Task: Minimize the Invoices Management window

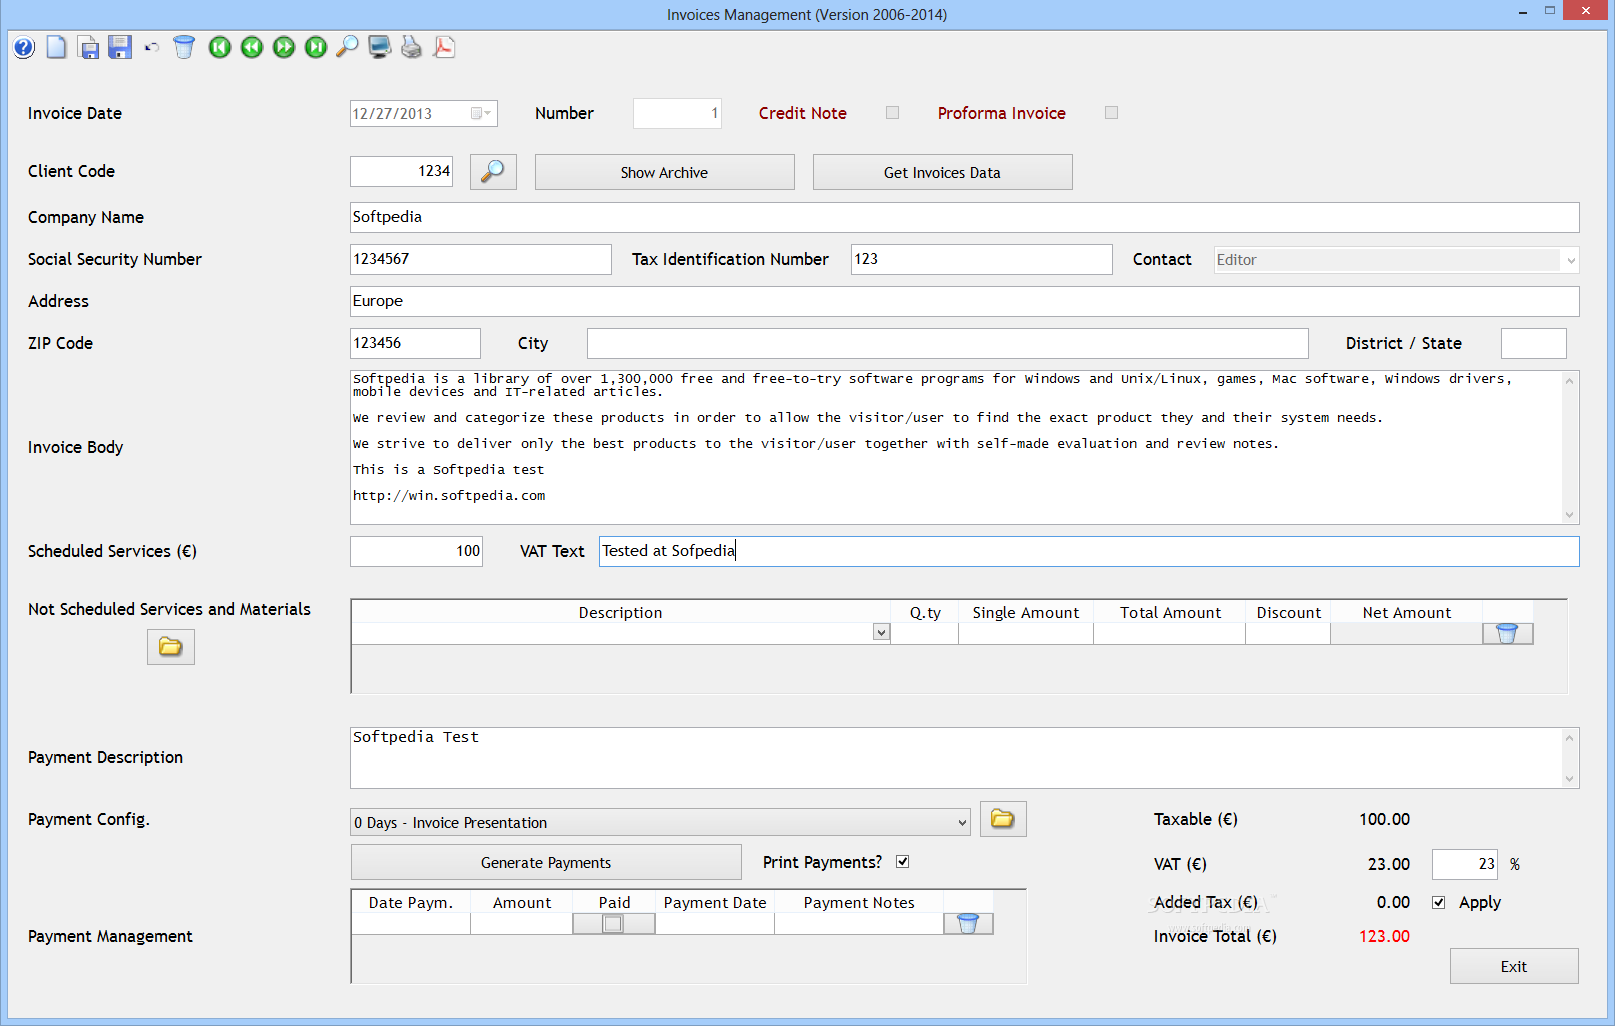Action: point(1523,12)
